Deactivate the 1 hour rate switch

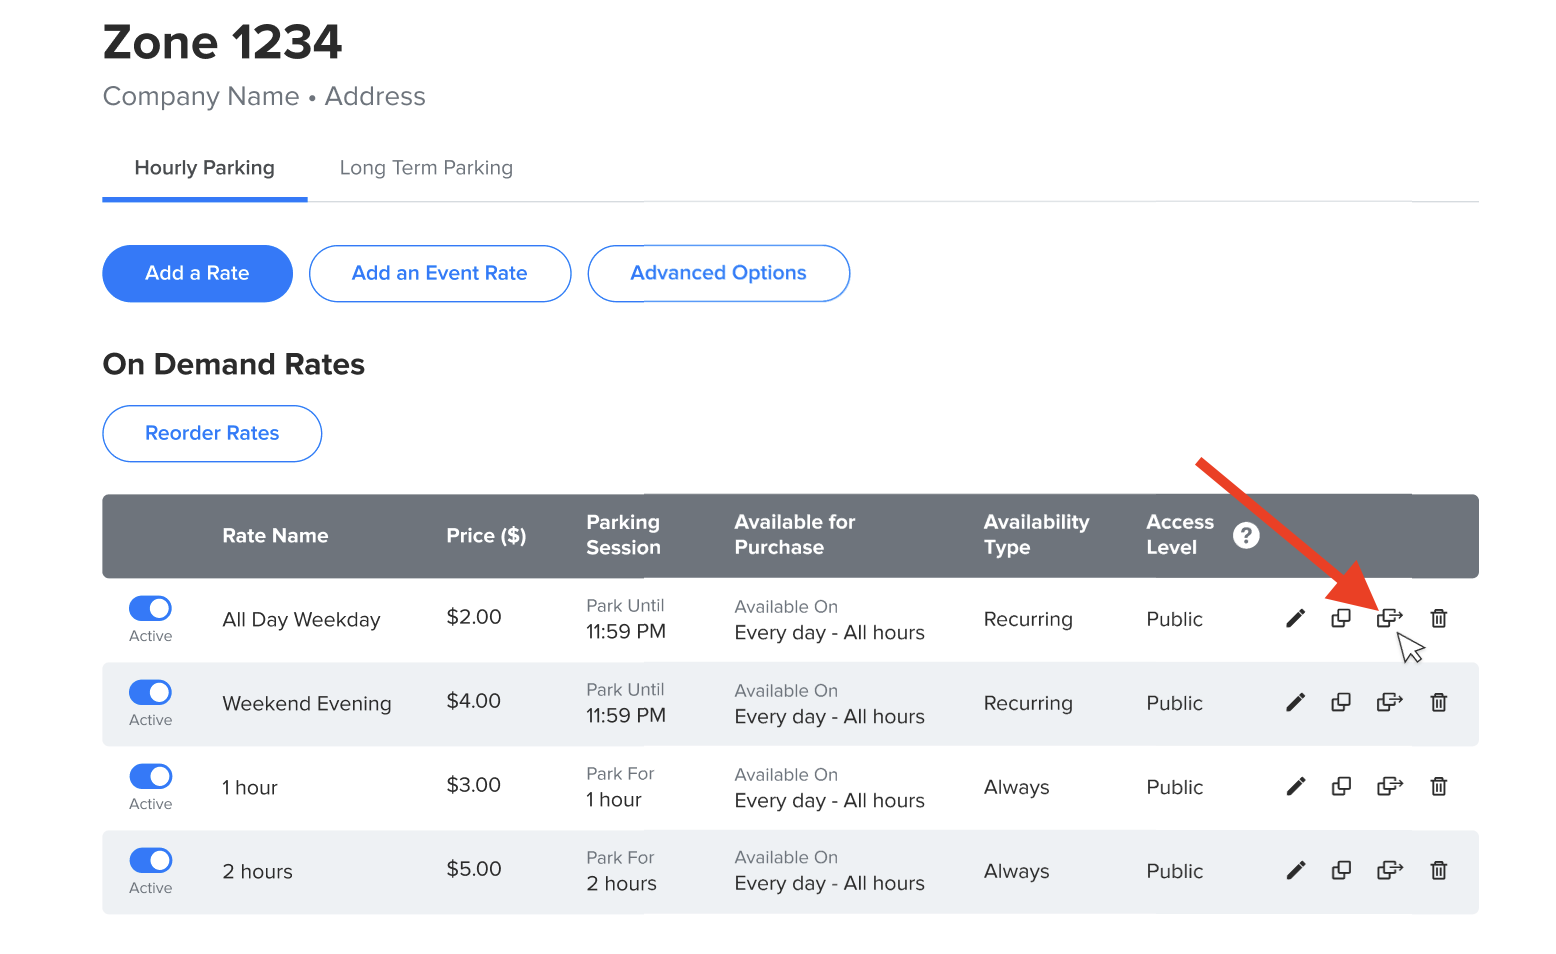click(x=150, y=776)
